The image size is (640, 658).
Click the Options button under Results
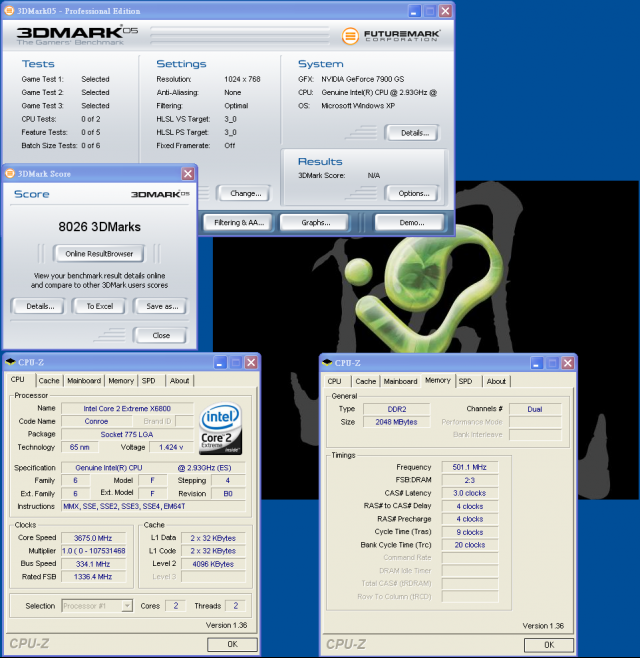click(412, 193)
